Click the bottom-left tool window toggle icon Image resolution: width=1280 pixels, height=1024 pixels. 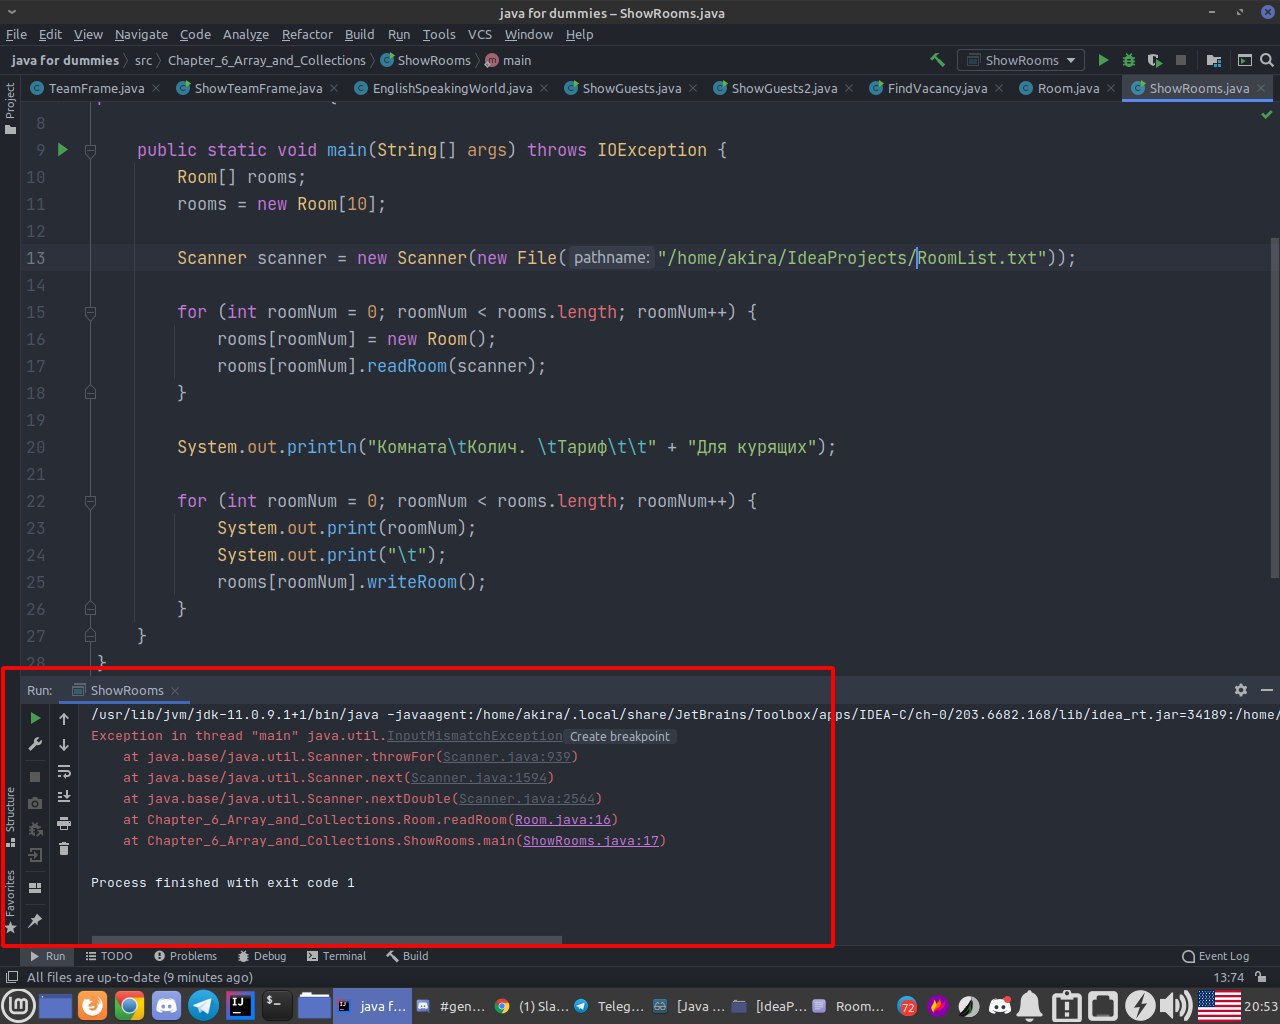[x=11, y=977]
